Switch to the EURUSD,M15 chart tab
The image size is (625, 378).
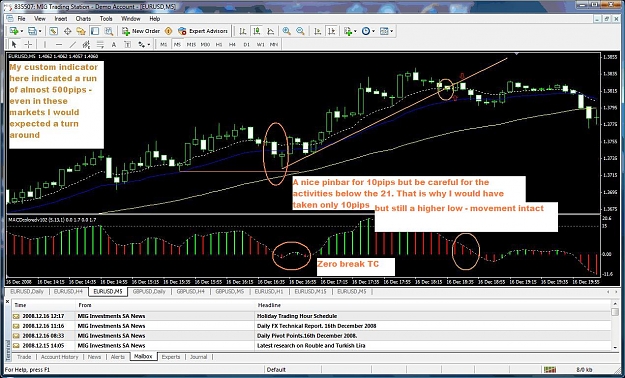(x=310, y=292)
